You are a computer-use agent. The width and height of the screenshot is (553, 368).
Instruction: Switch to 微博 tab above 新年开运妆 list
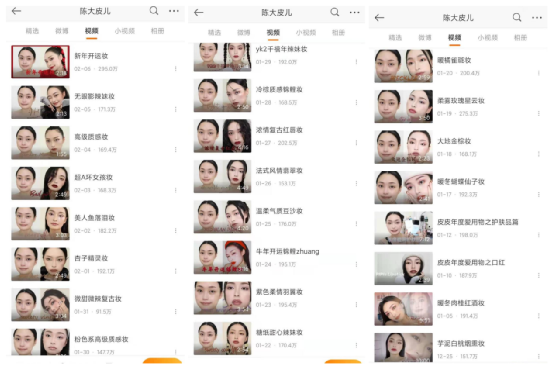(62, 31)
